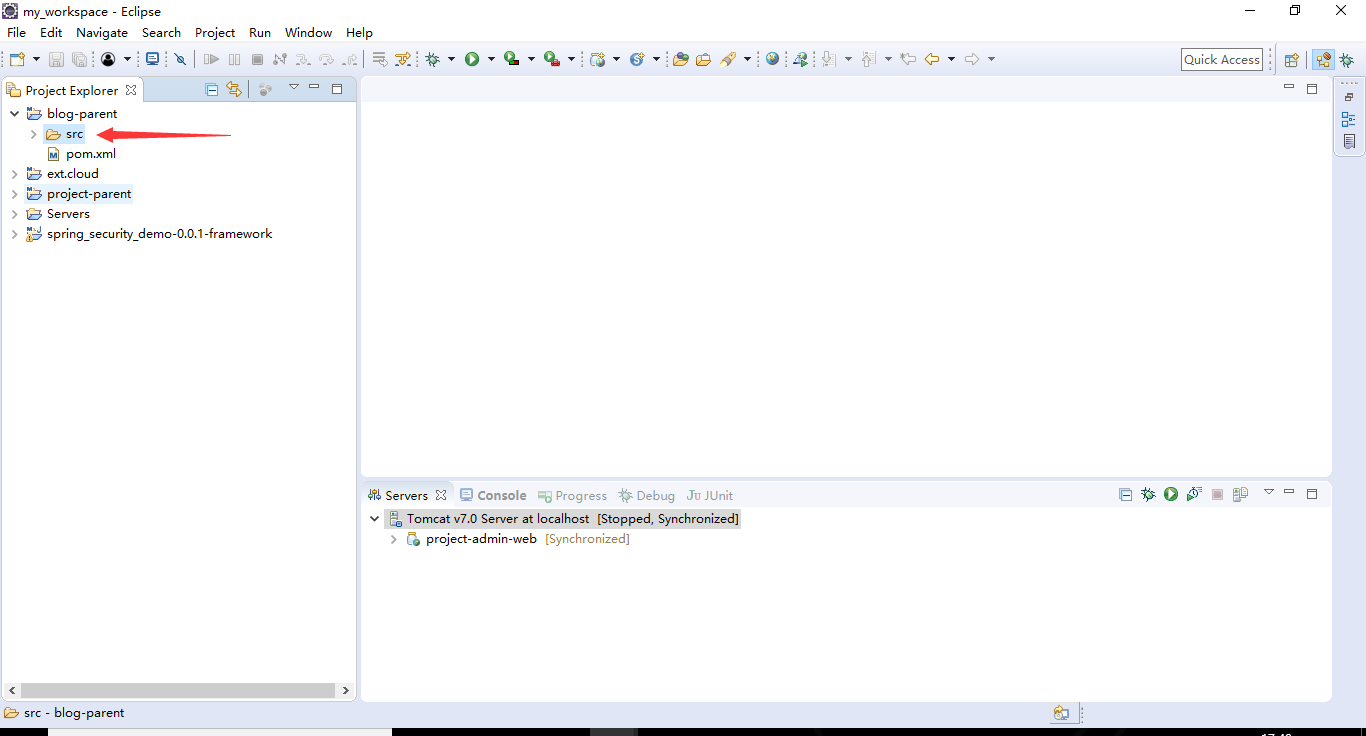
Task: Click the Save All toolbar icon
Action: (x=79, y=59)
